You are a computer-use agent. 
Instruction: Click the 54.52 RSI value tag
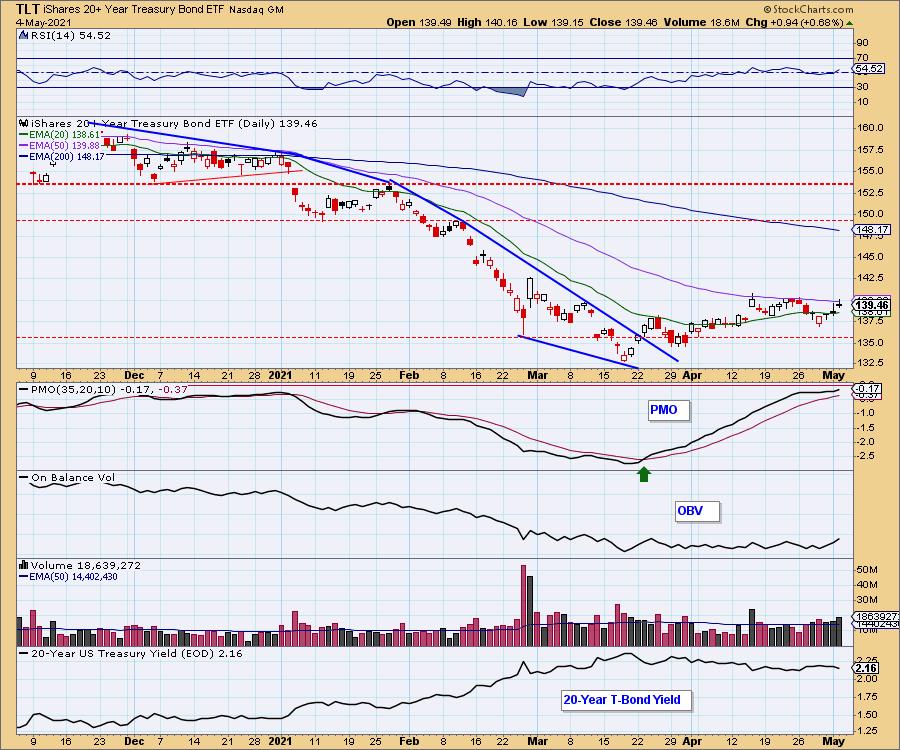click(869, 68)
